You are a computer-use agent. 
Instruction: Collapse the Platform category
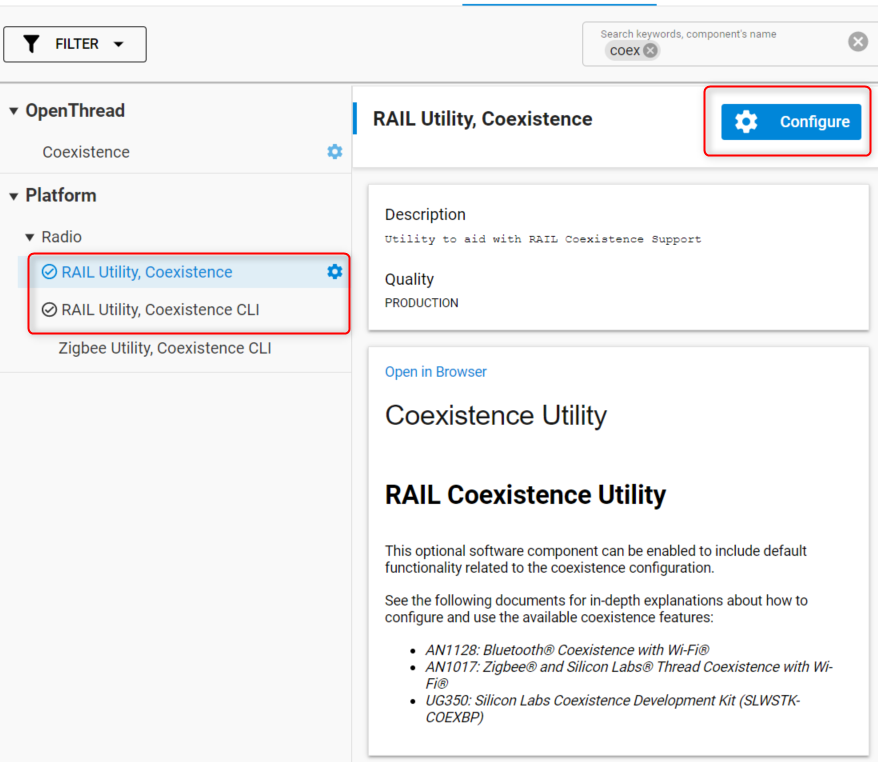click(14, 196)
